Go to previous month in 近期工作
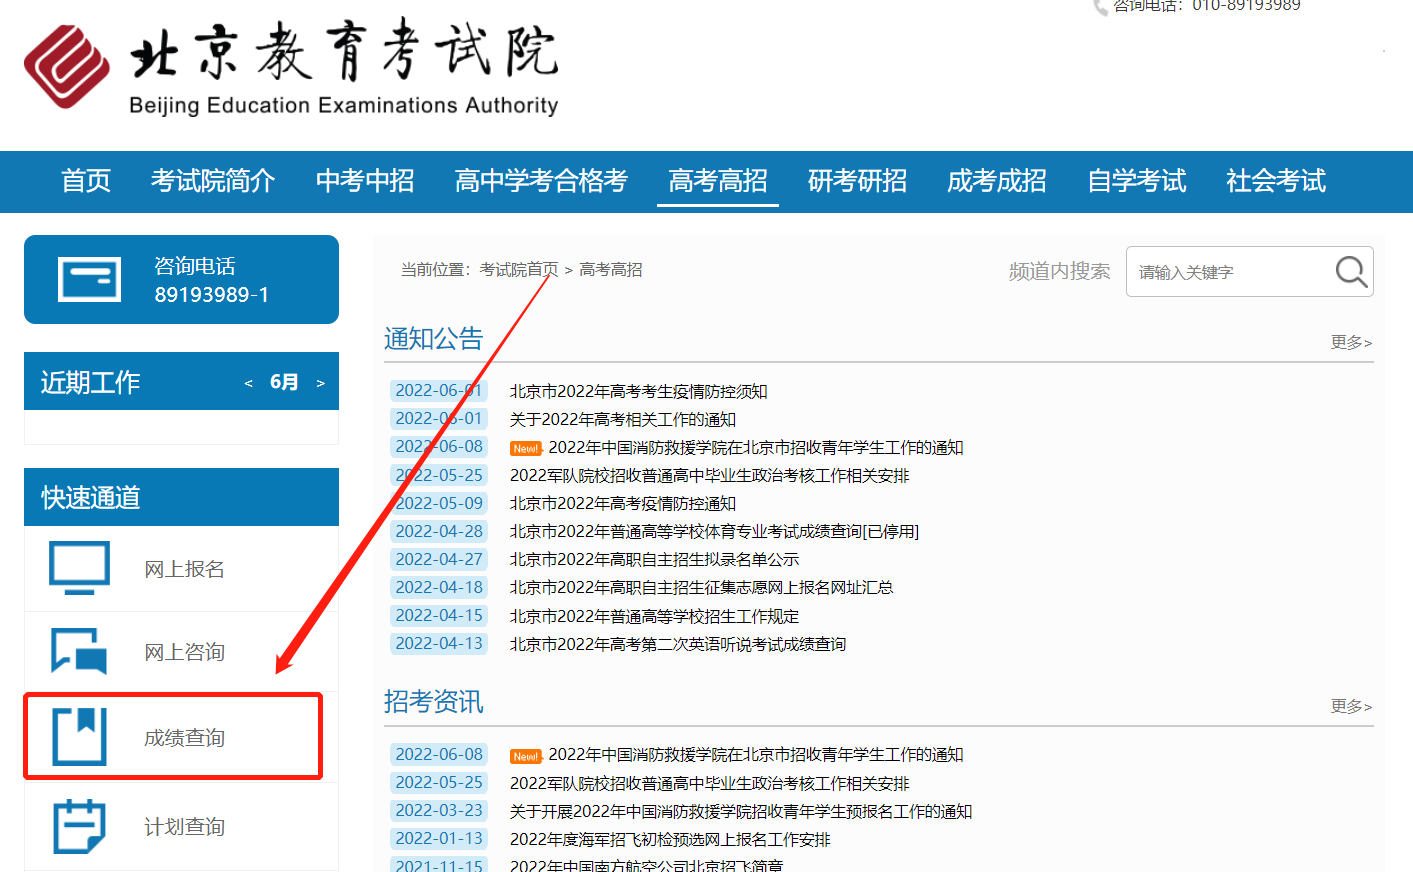1413x872 pixels. point(248,383)
